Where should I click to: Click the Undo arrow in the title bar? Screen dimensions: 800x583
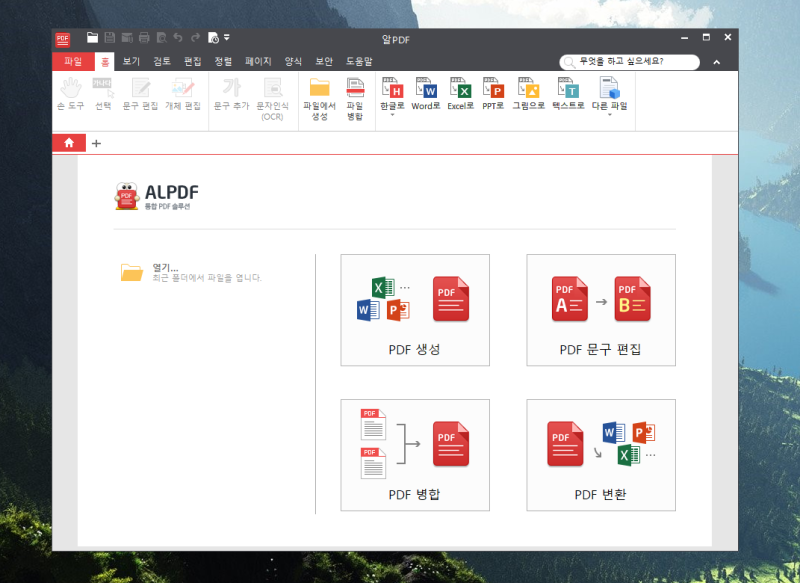click(x=178, y=38)
